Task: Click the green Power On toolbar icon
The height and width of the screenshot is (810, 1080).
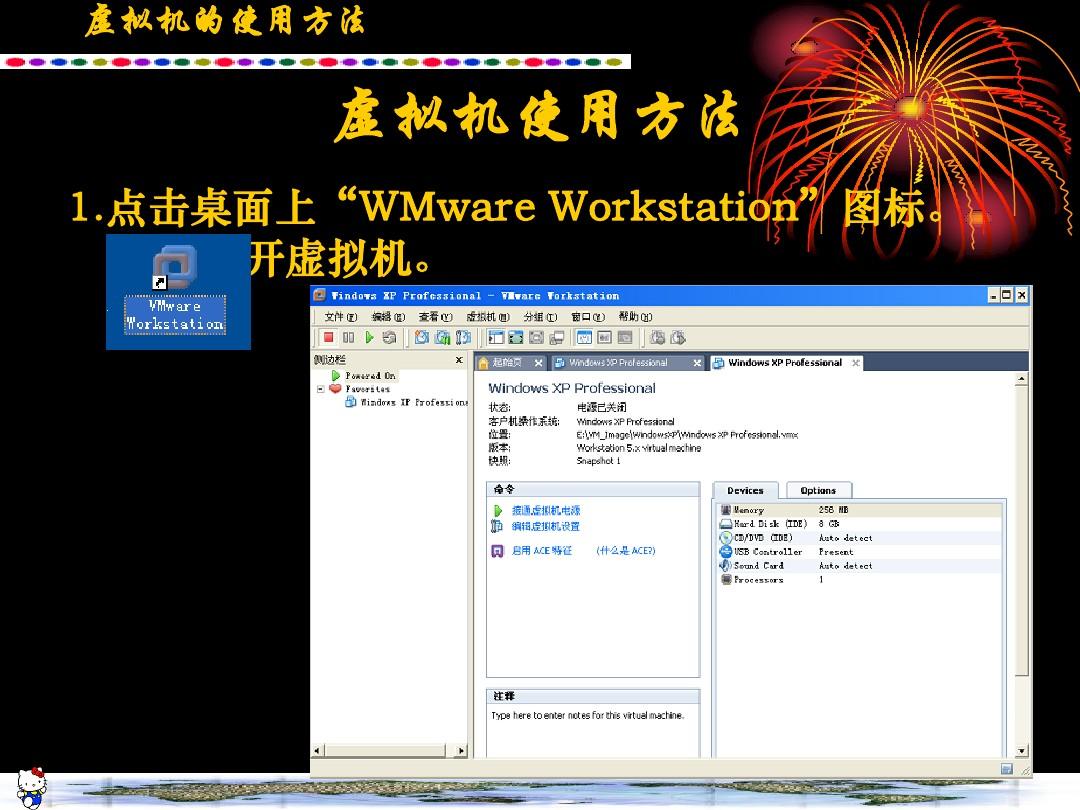Action: click(x=369, y=338)
